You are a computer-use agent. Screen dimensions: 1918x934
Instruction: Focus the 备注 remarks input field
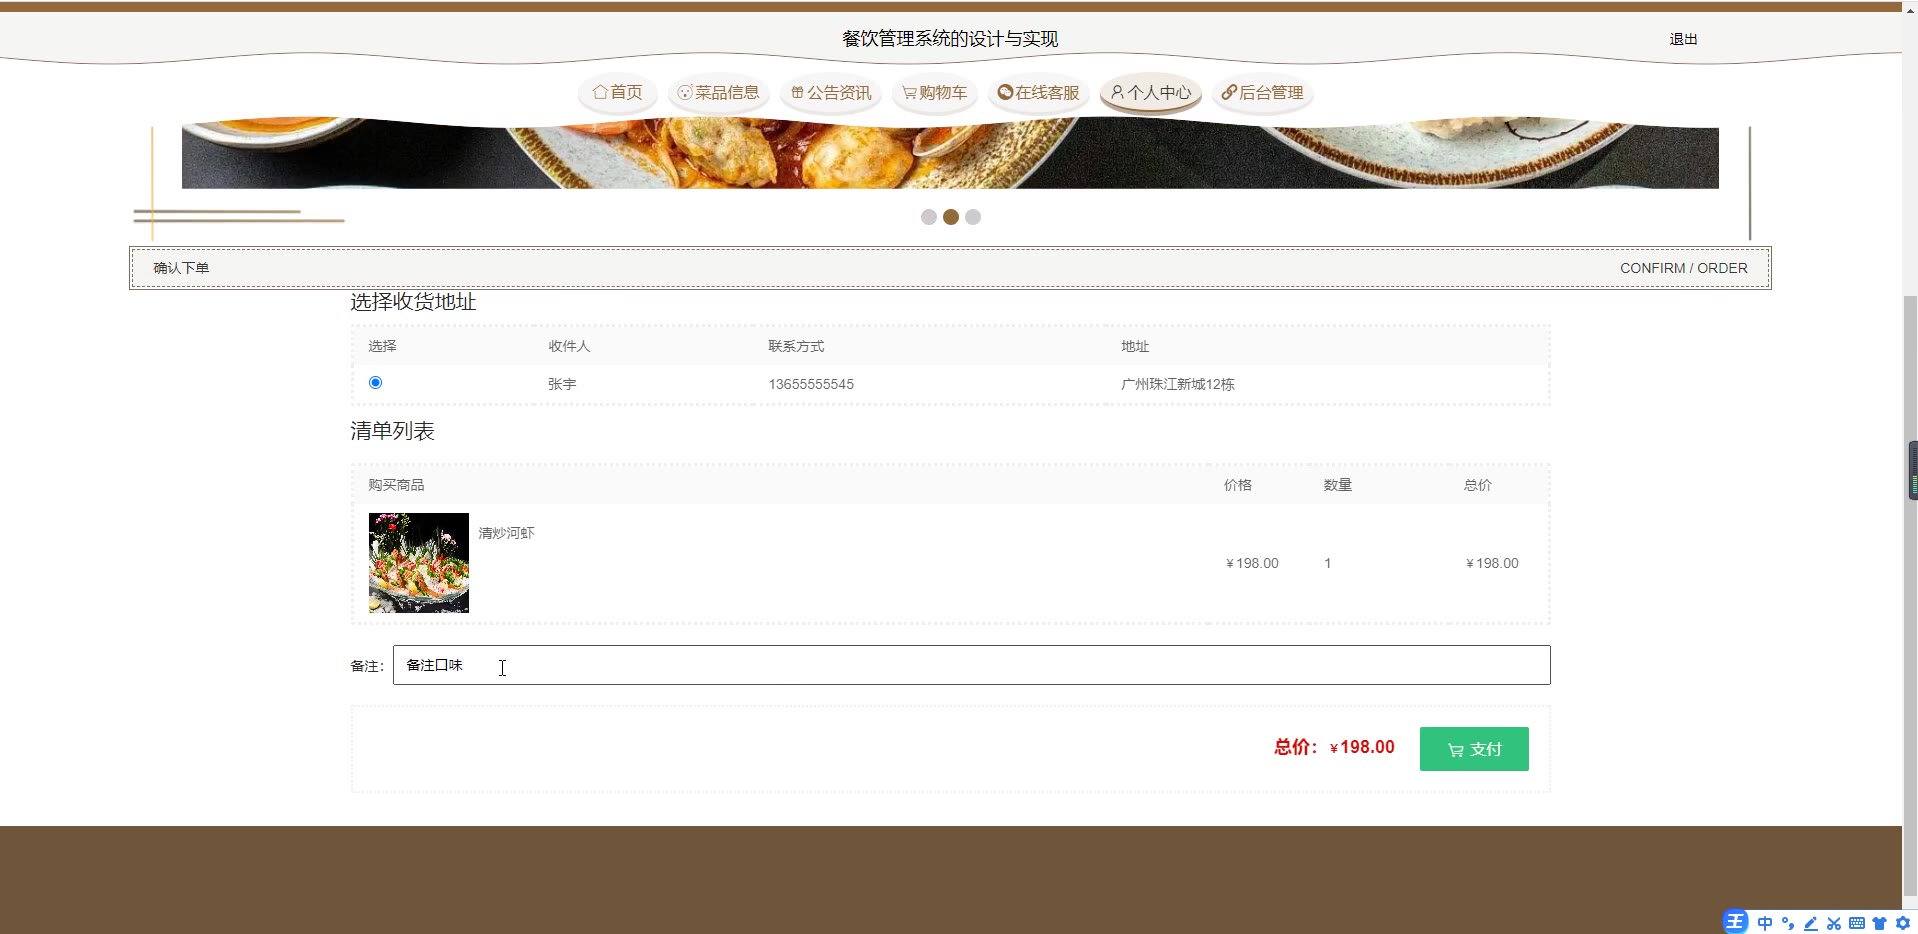coord(971,665)
